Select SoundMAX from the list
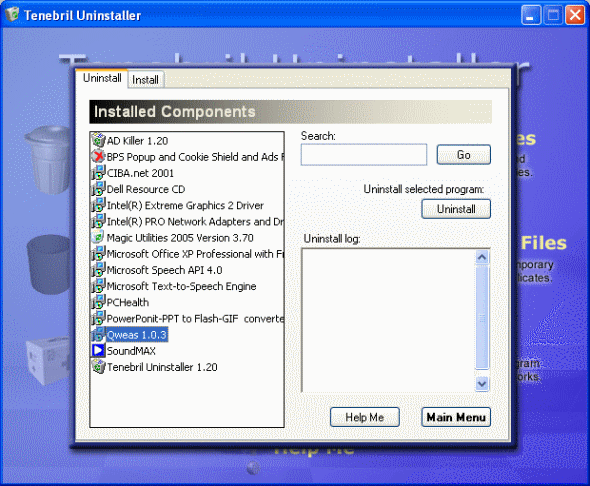 click(x=131, y=351)
